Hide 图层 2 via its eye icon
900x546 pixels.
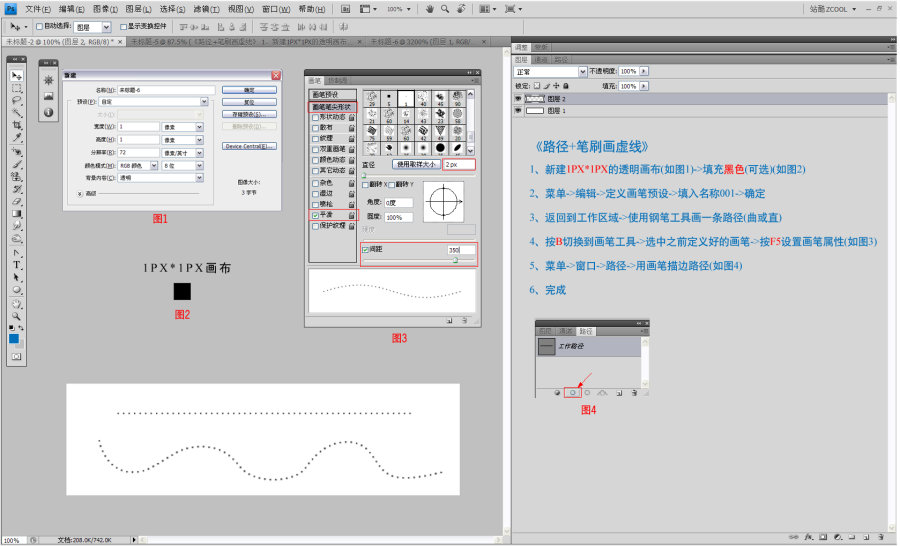tap(519, 99)
